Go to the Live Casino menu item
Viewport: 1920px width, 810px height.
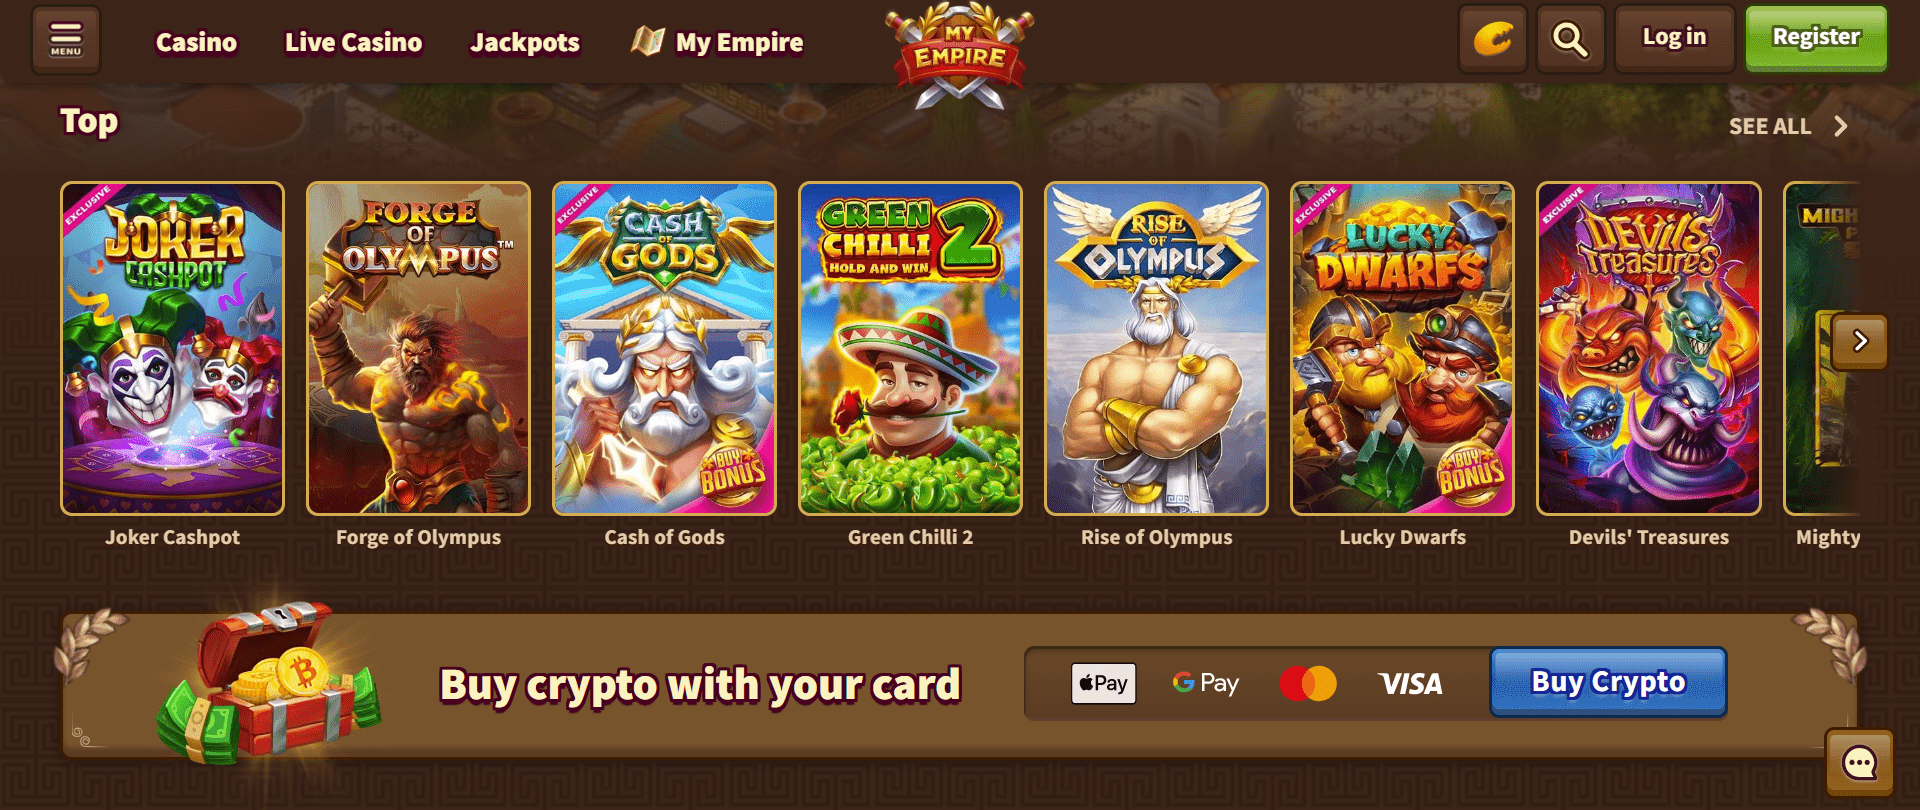click(353, 42)
